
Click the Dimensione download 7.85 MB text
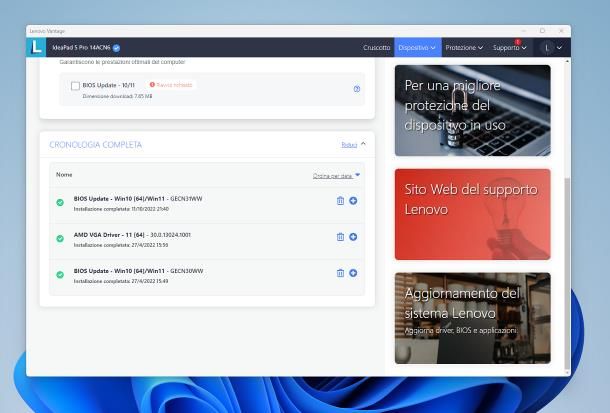[x=117, y=96]
